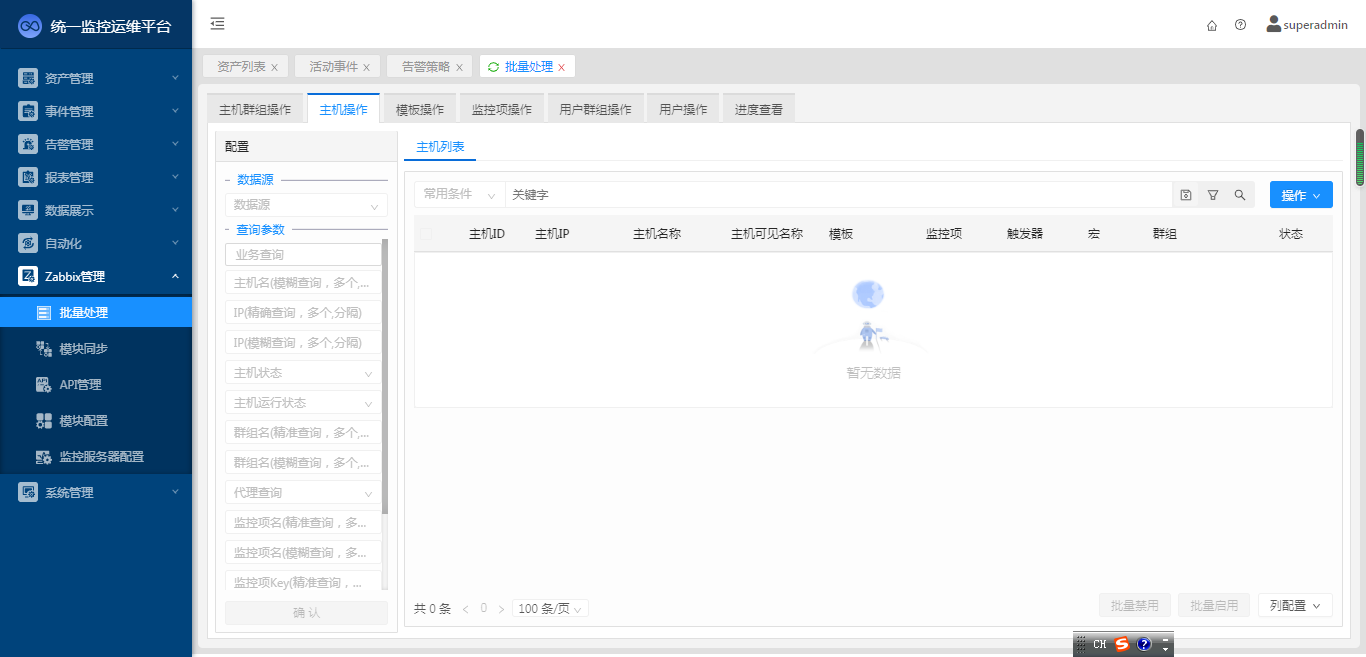Switch to 用户群组操作 tab
Screen dimensions: 1366x657
[x=595, y=109]
